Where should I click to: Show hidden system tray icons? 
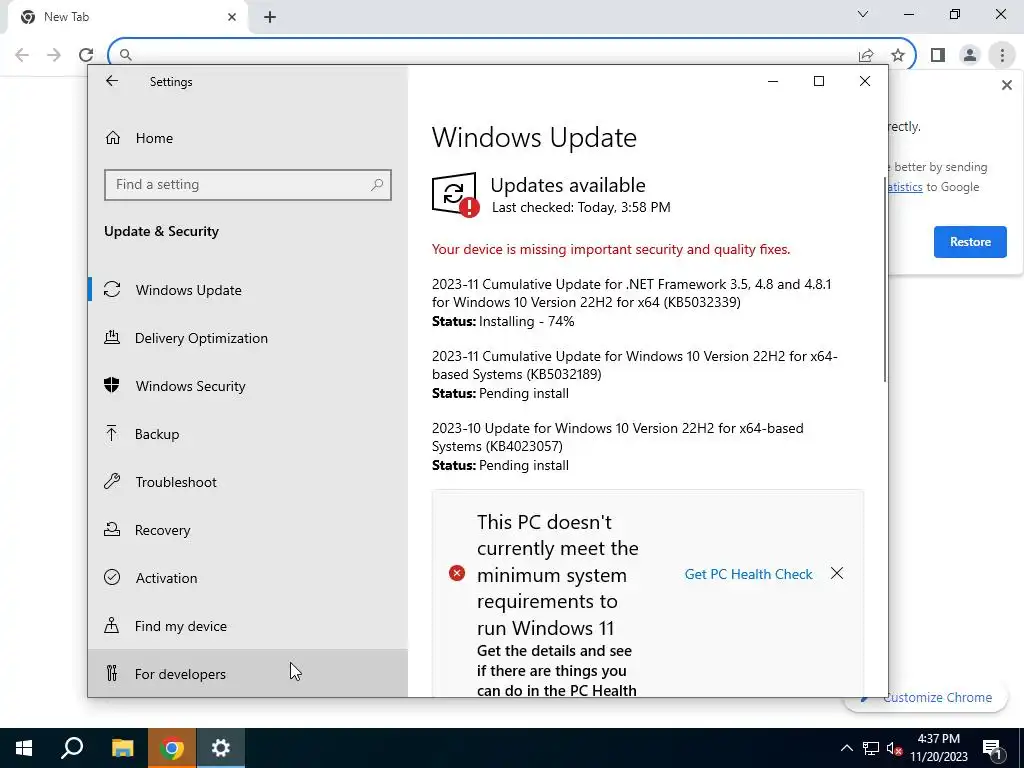[846, 748]
